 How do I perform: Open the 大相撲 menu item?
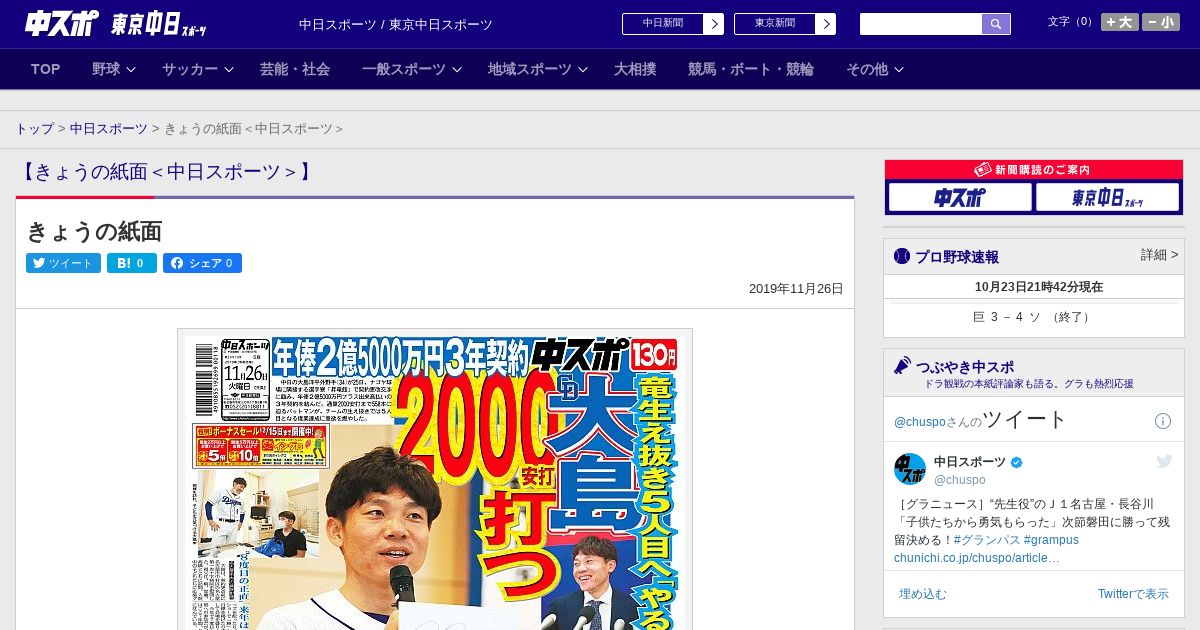[x=635, y=69]
